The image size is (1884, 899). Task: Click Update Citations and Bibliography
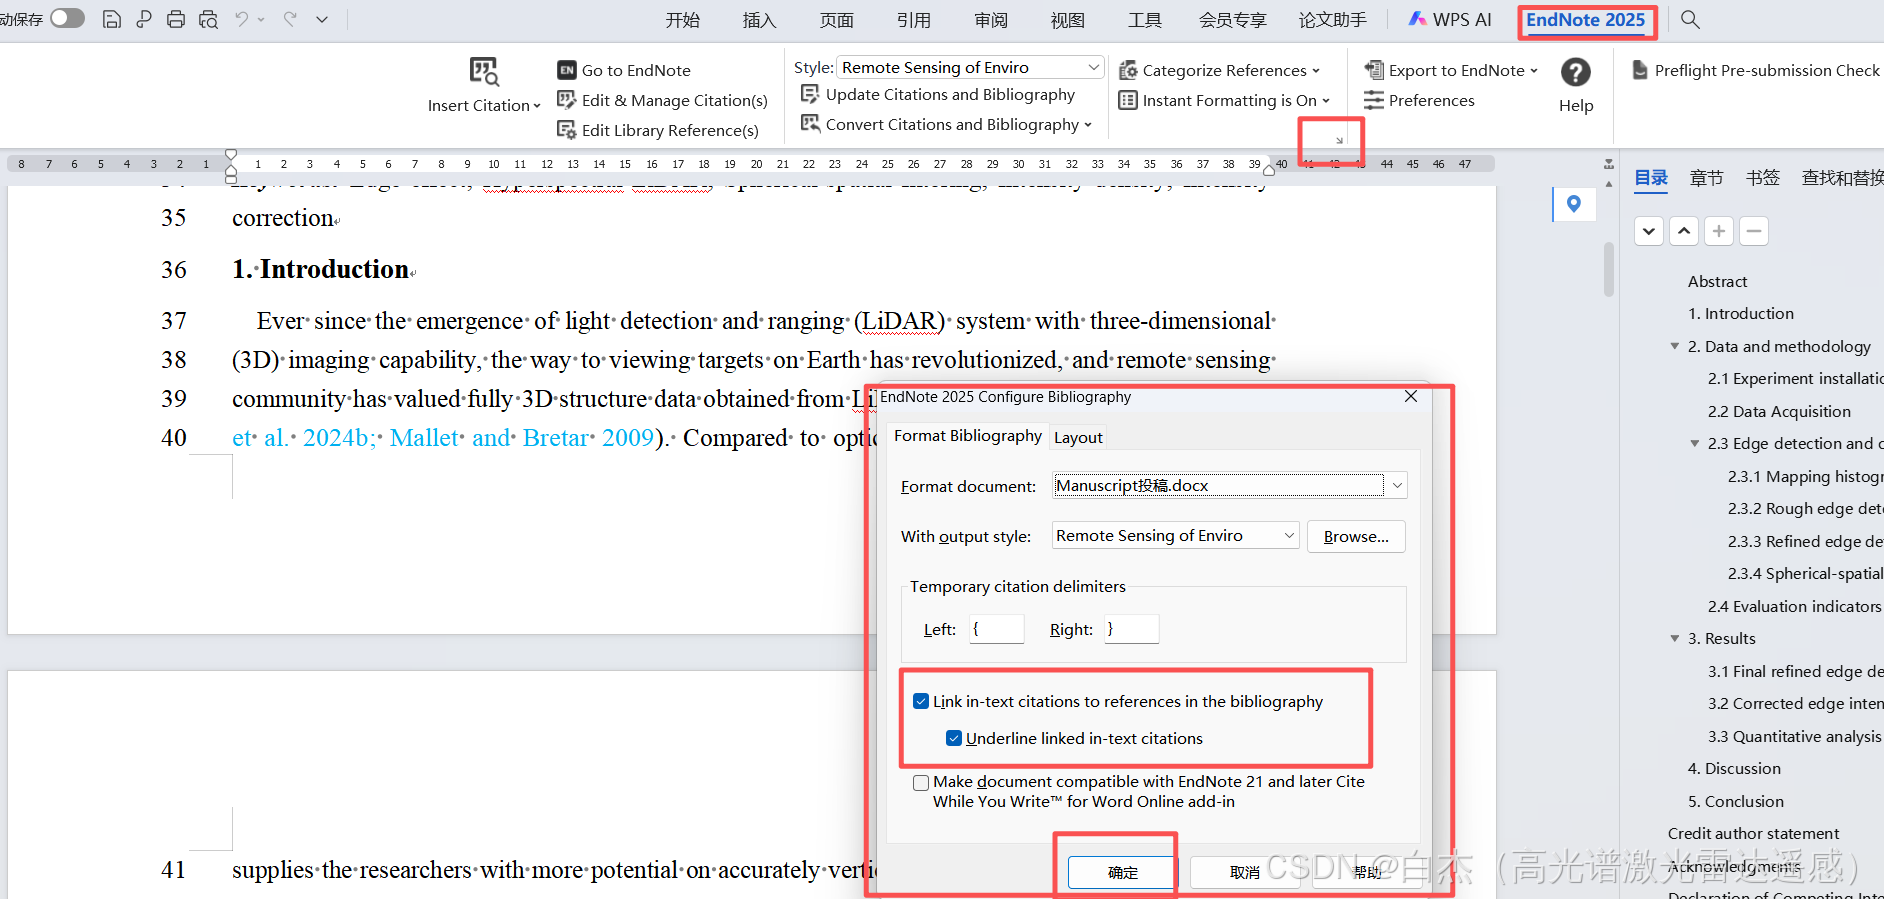(938, 94)
